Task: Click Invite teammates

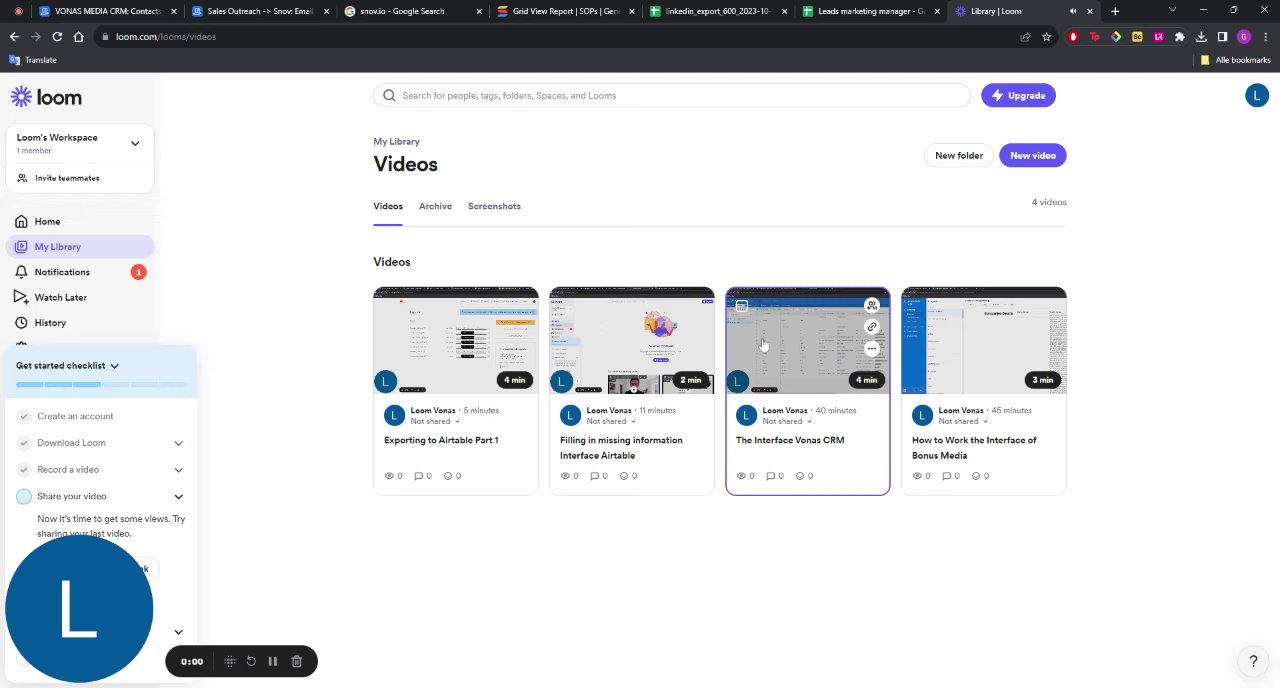Action: 67,178
